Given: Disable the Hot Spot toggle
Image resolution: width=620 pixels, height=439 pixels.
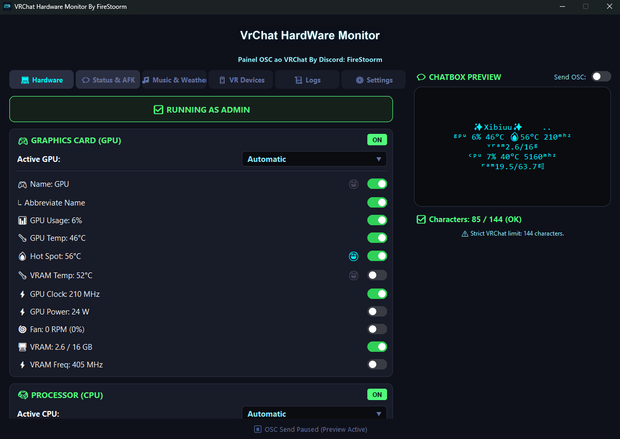Looking at the screenshot, I should 377,256.
